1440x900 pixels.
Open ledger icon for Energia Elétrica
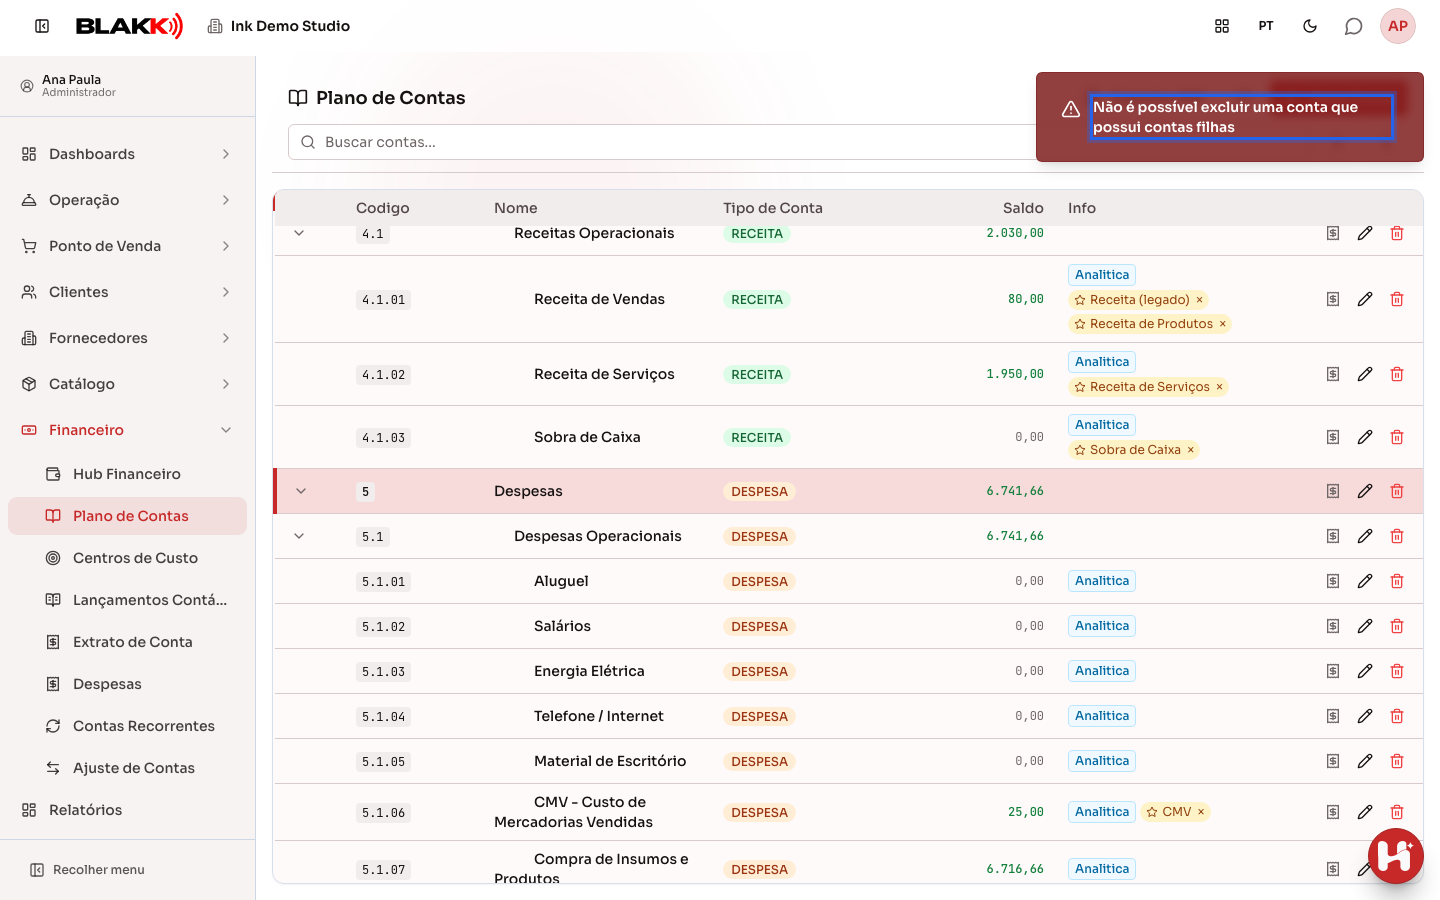point(1333,671)
